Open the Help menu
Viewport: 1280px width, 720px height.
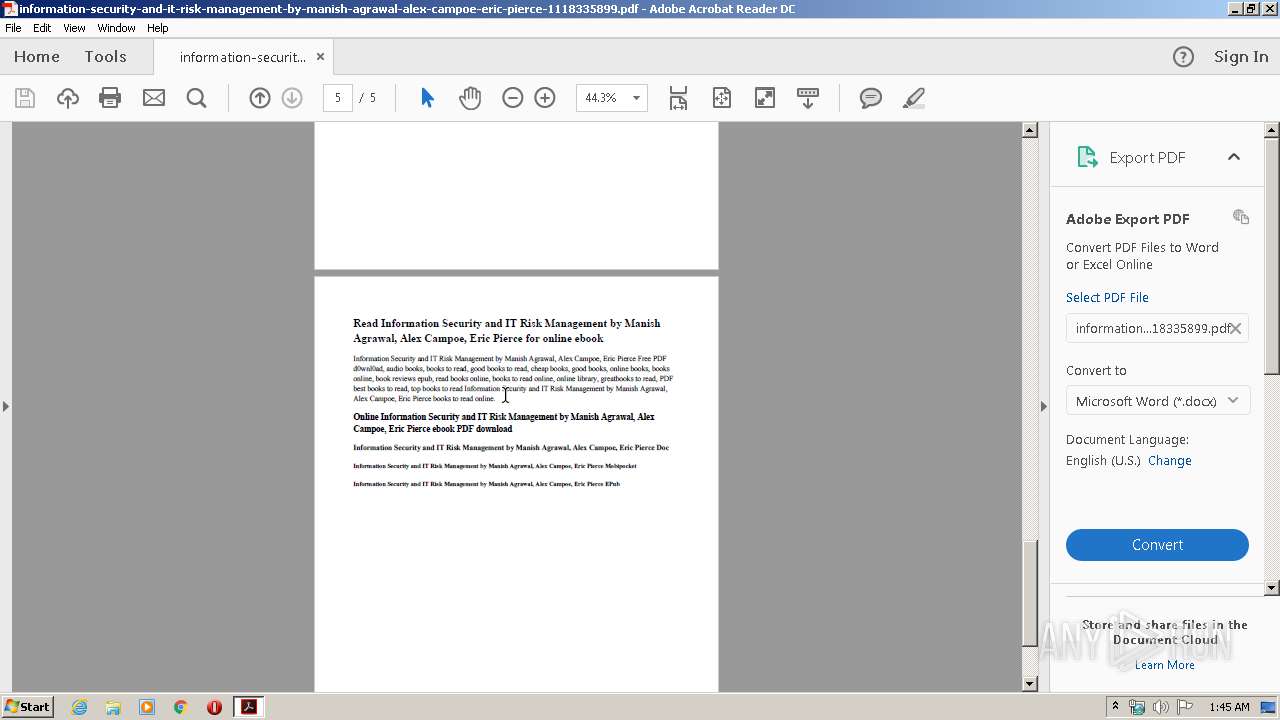[158, 28]
